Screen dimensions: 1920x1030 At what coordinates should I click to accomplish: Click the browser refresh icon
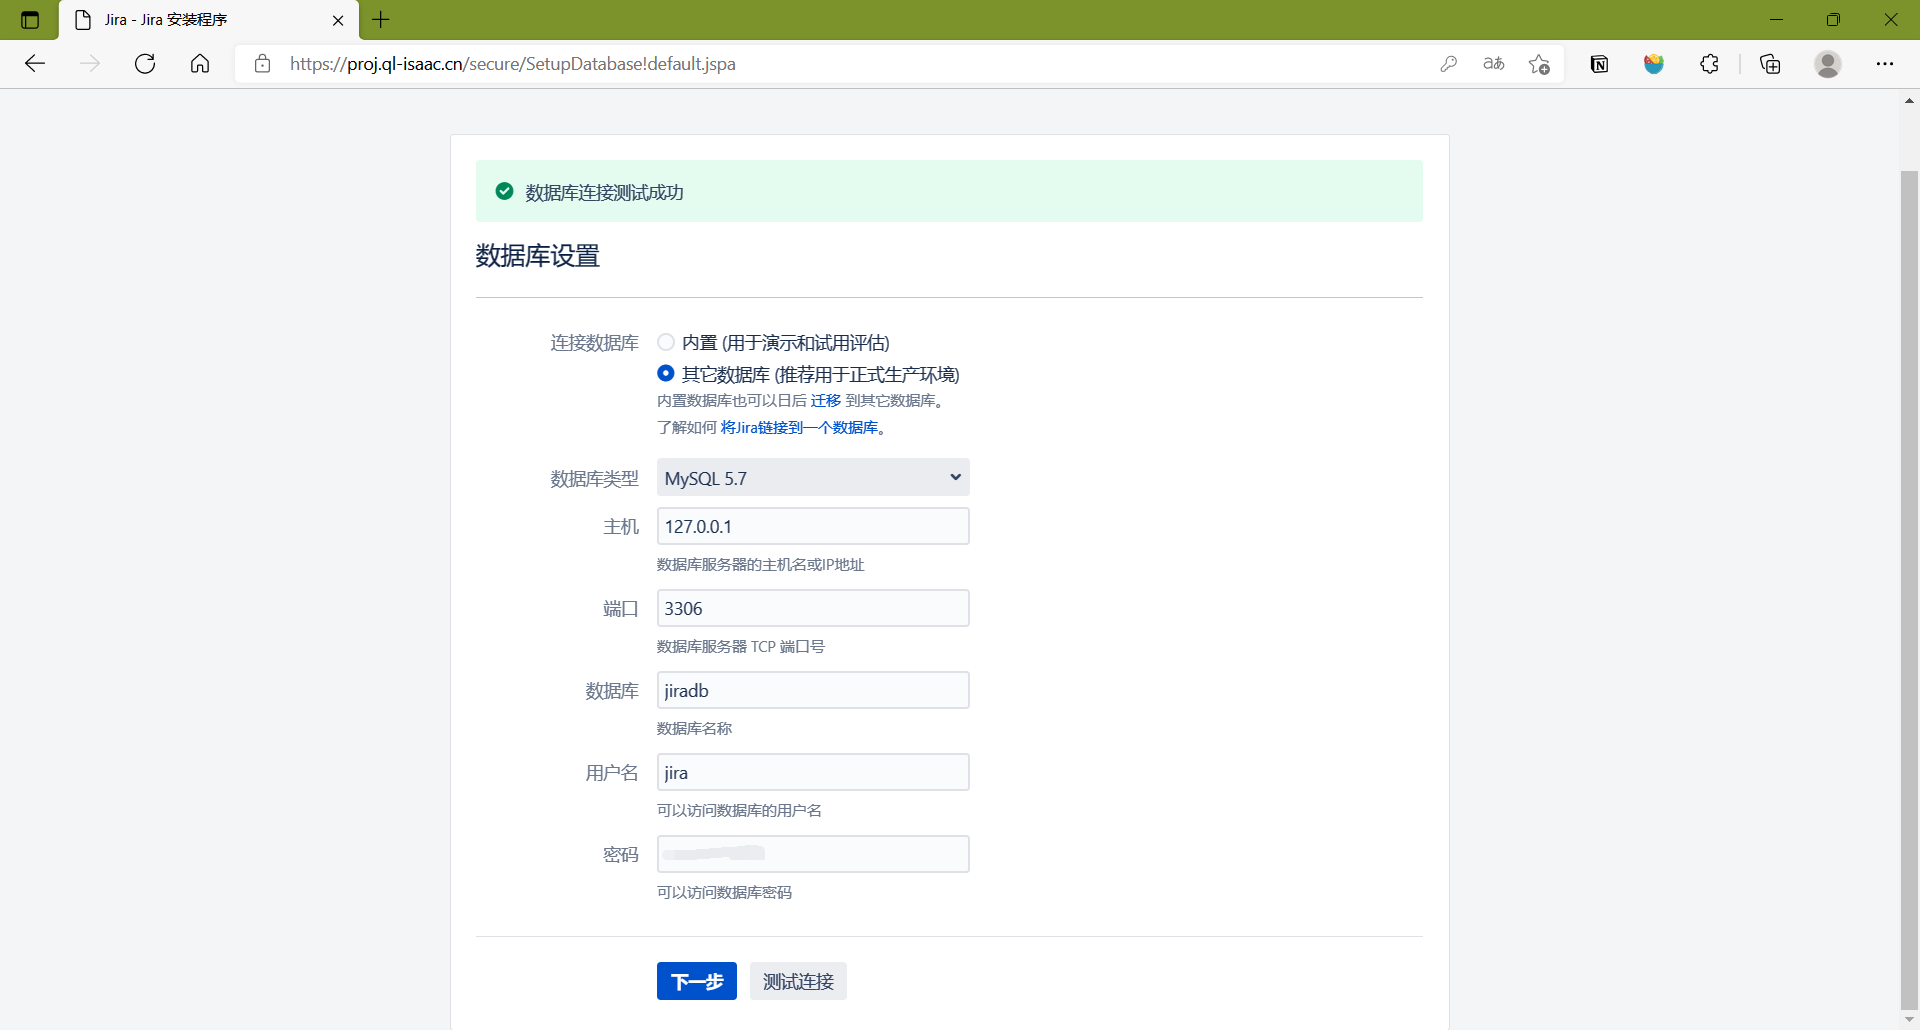(145, 64)
